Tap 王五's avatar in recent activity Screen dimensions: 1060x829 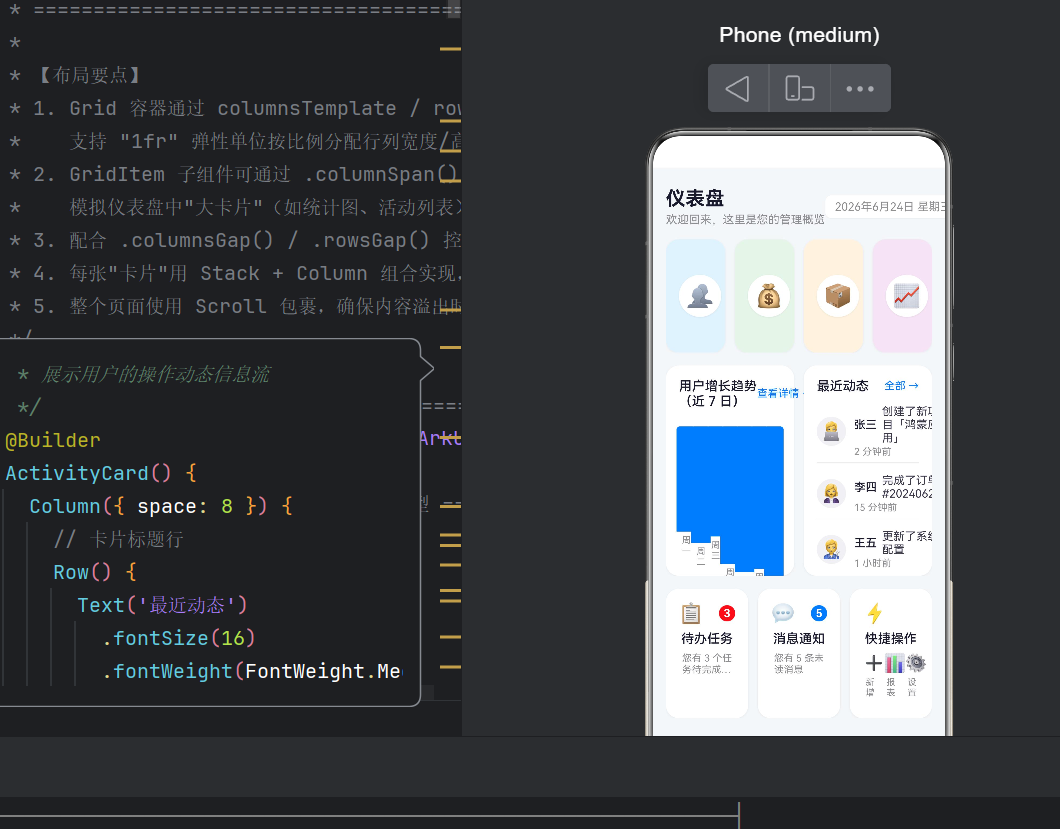(832, 548)
